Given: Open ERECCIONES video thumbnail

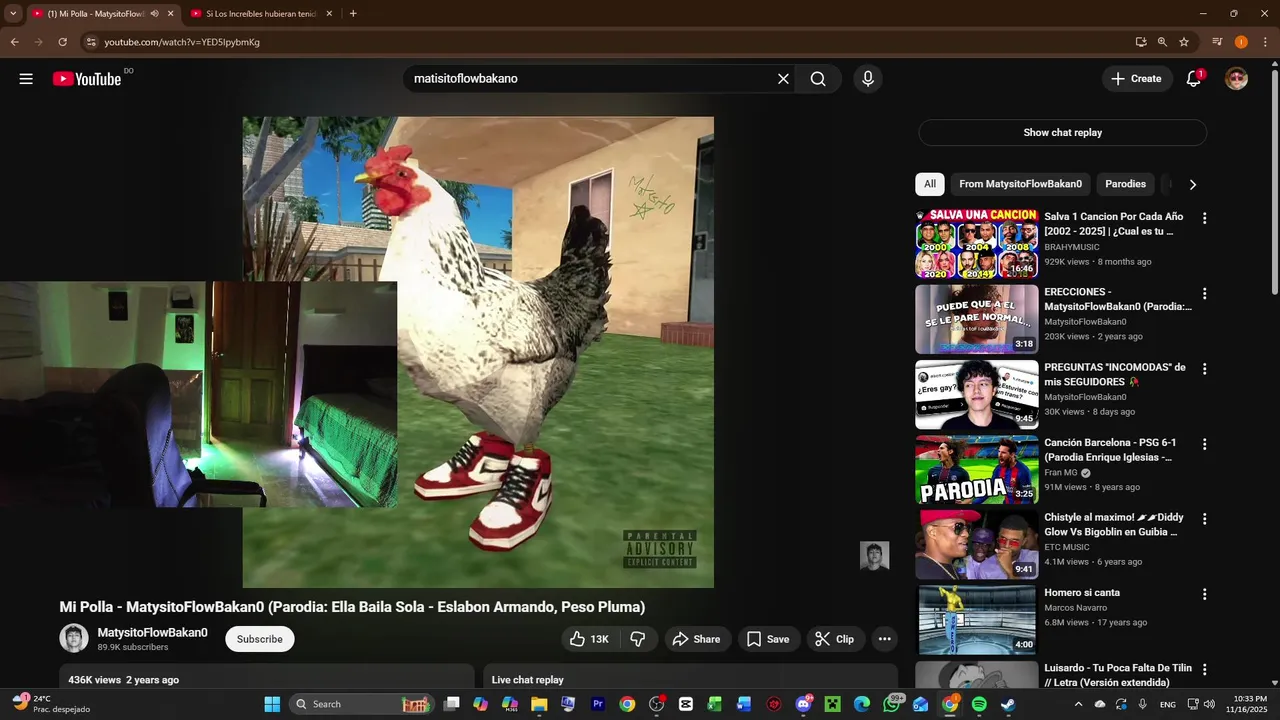Looking at the screenshot, I should click(x=977, y=319).
